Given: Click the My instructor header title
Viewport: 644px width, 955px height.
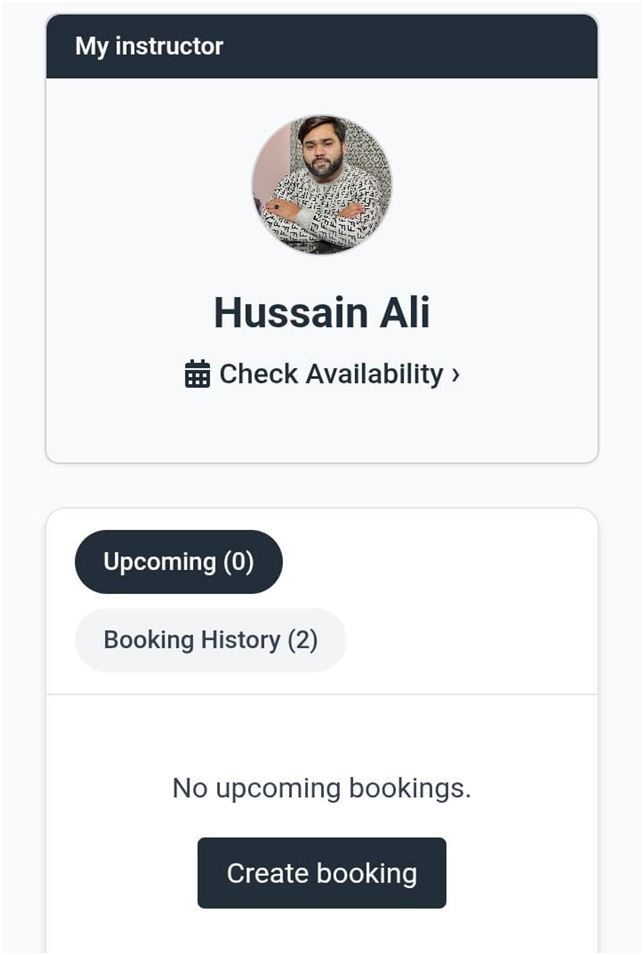Looking at the screenshot, I should tap(149, 46).
